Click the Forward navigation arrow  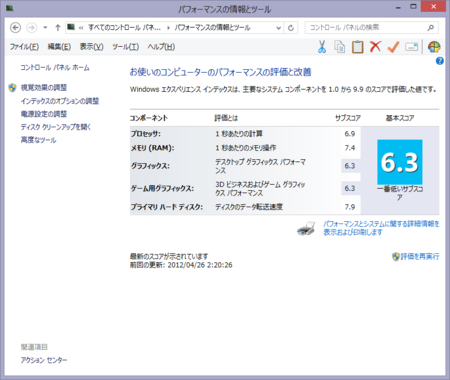click(32, 28)
